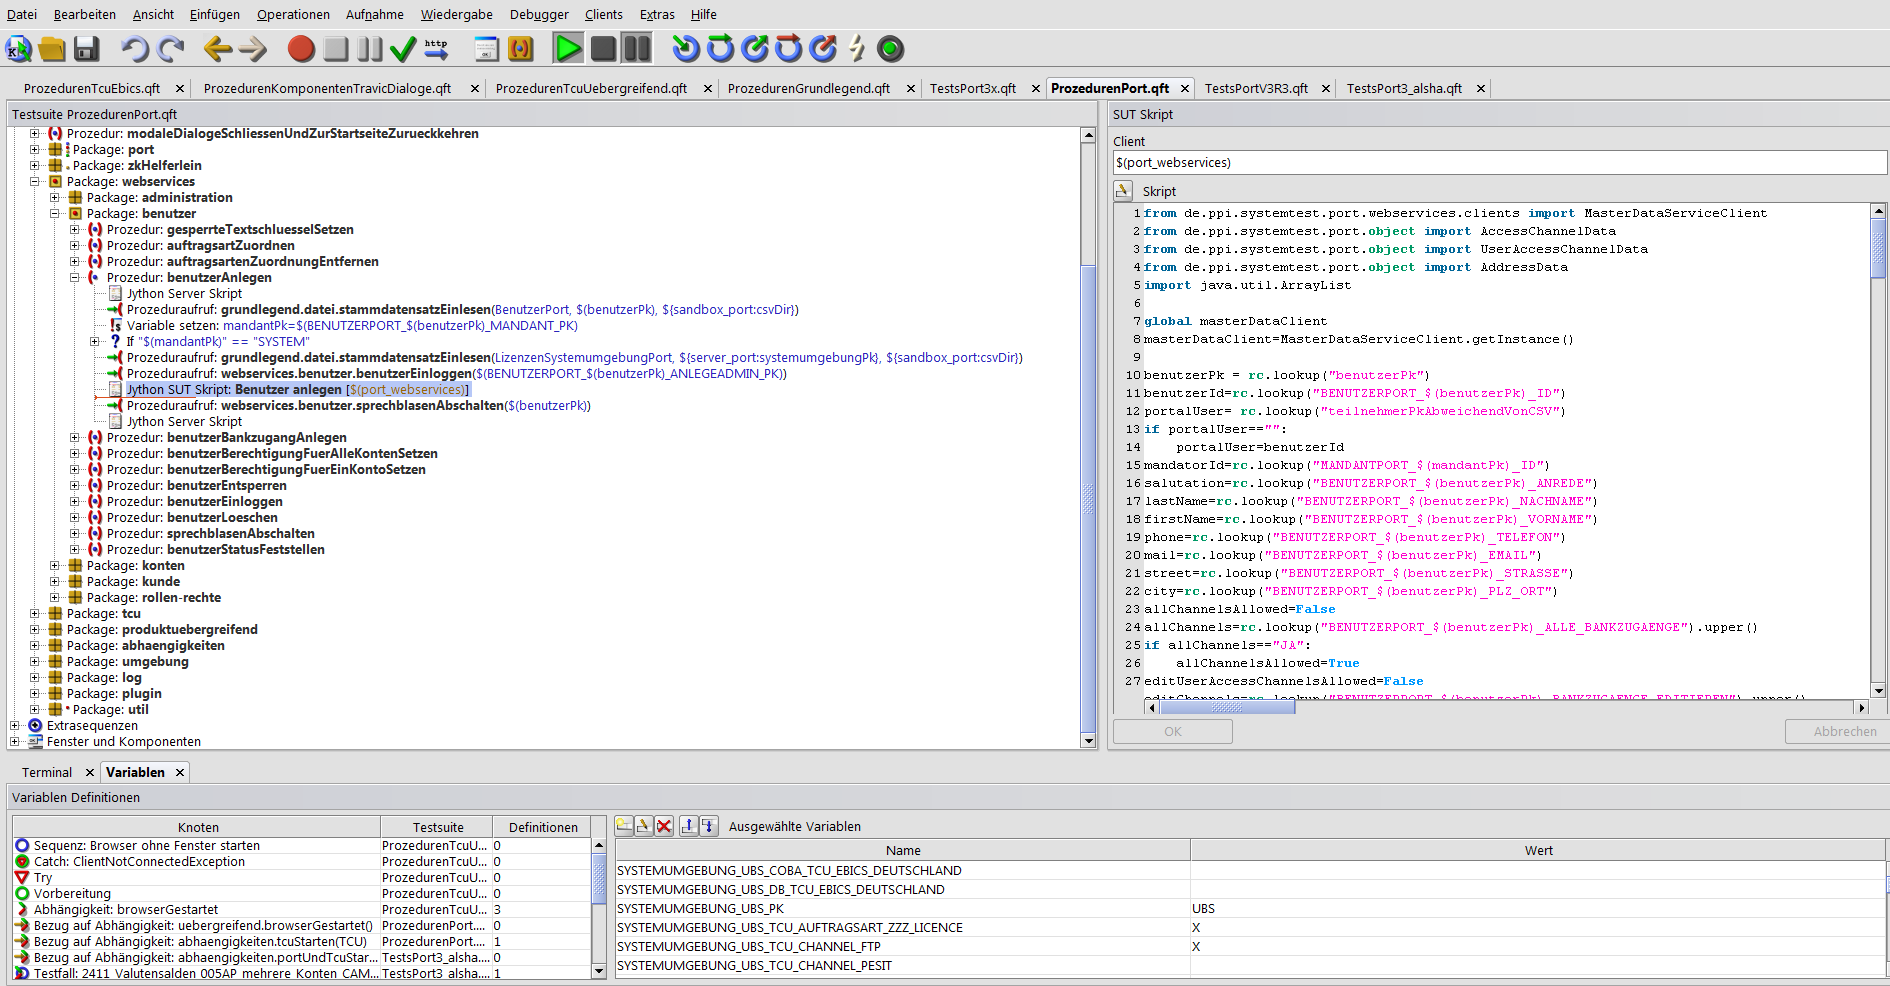
Task: Click the http request recording icon
Action: click(436, 49)
